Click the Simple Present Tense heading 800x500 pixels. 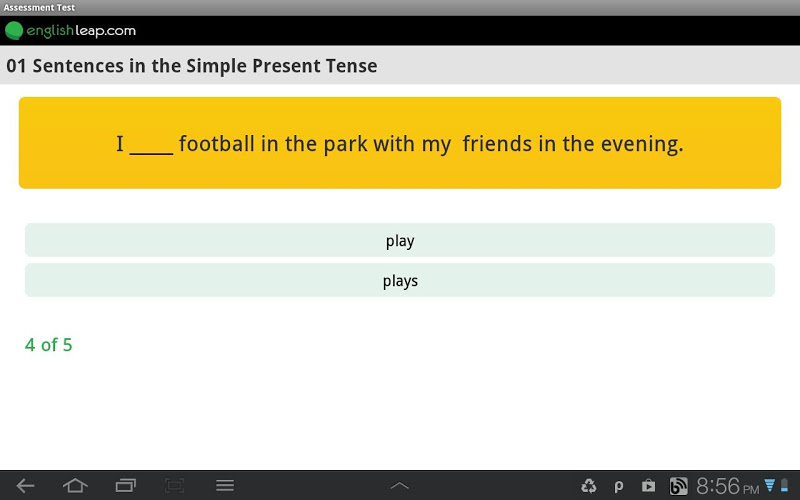[x=192, y=67]
